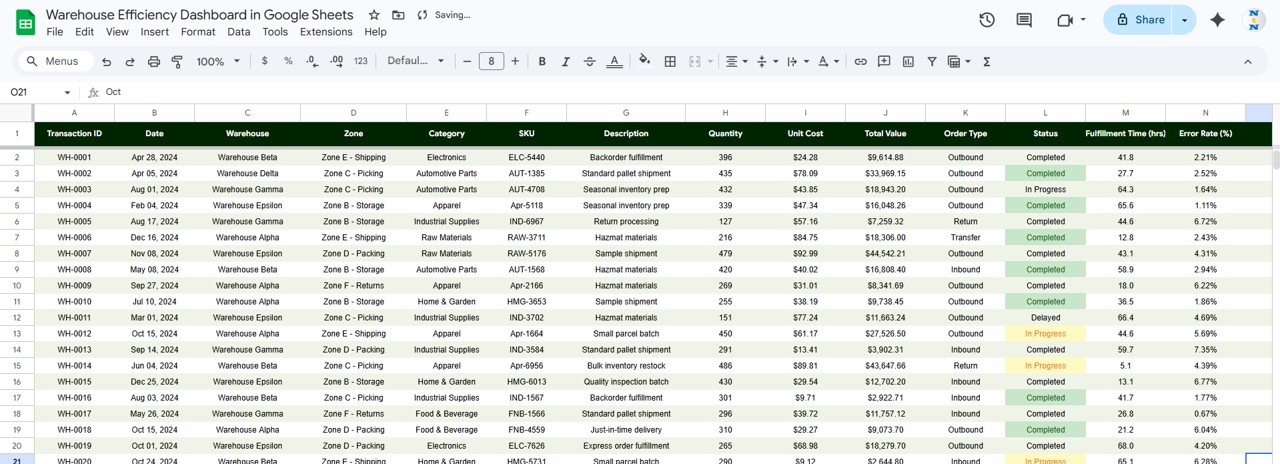Select column header A
This screenshot has height=464, width=1280.
pyautogui.click(x=74, y=113)
